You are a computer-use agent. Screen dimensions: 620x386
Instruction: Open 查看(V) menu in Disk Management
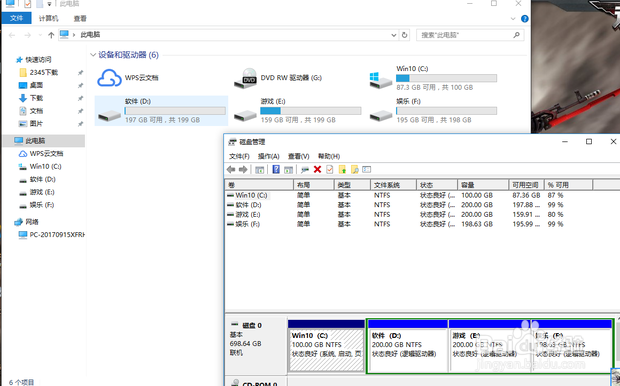[299, 156]
